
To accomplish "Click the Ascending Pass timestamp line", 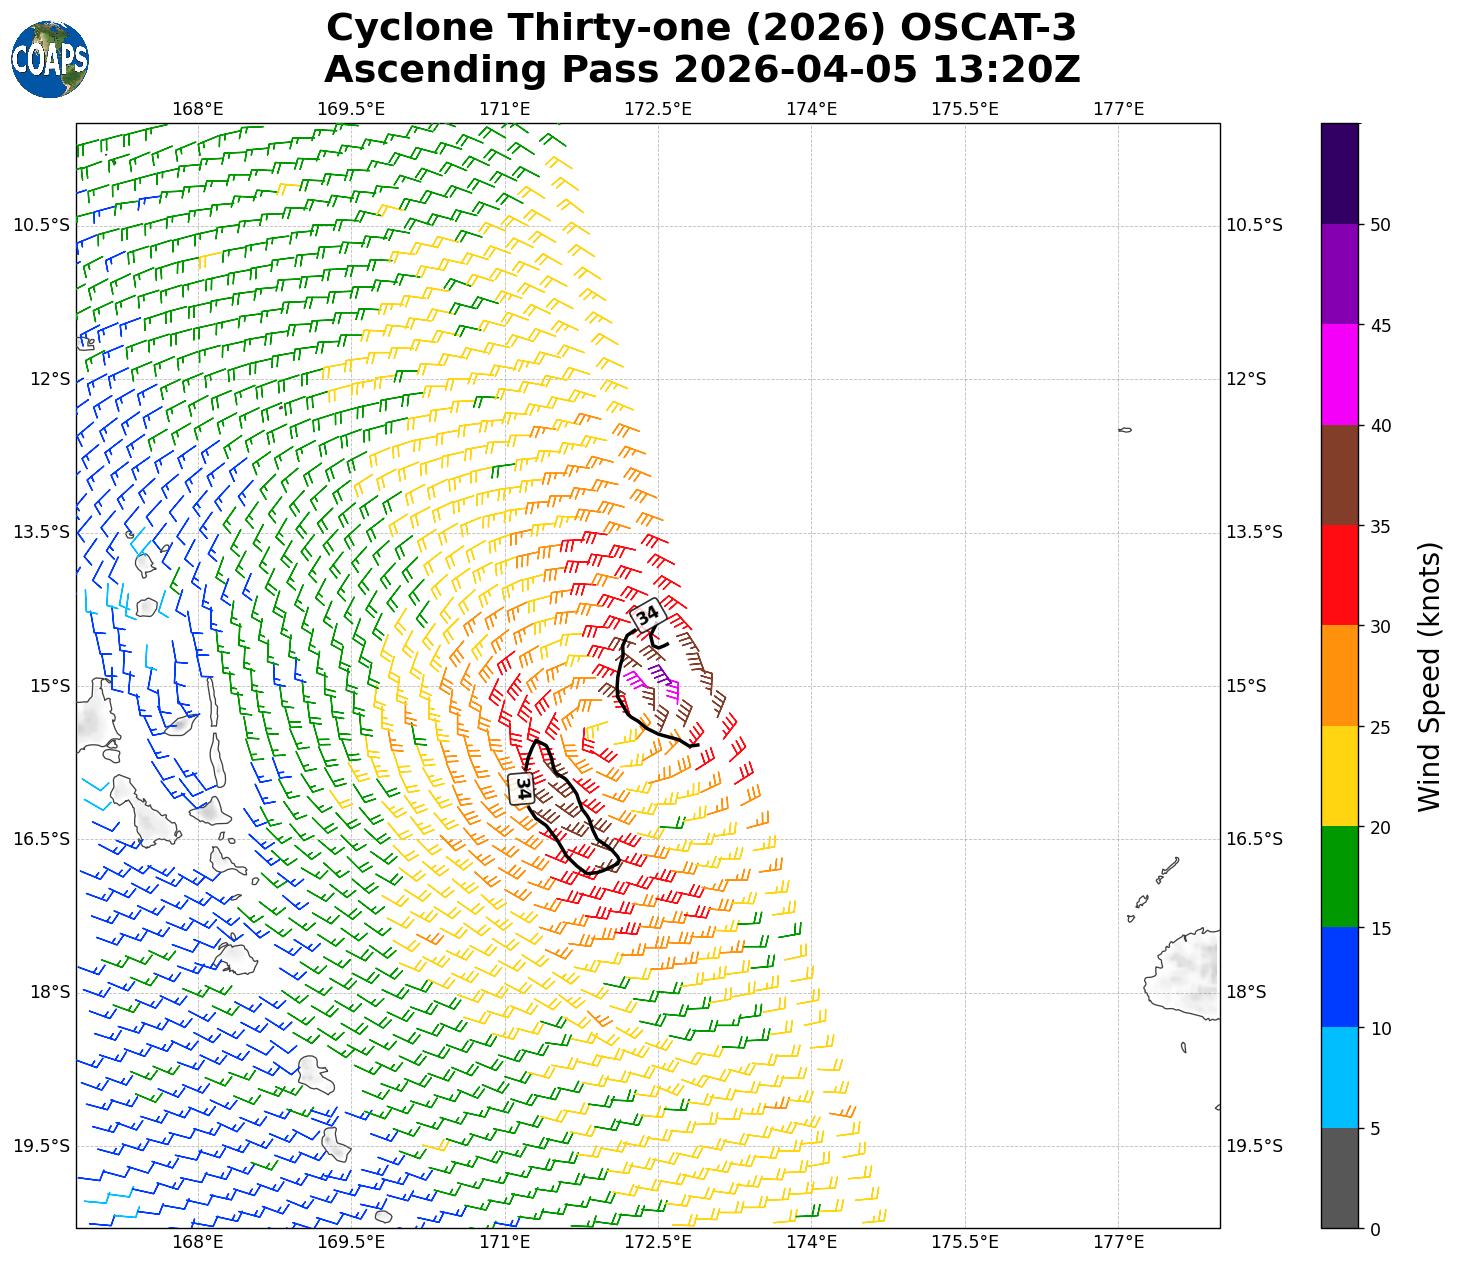I will [x=701, y=70].
